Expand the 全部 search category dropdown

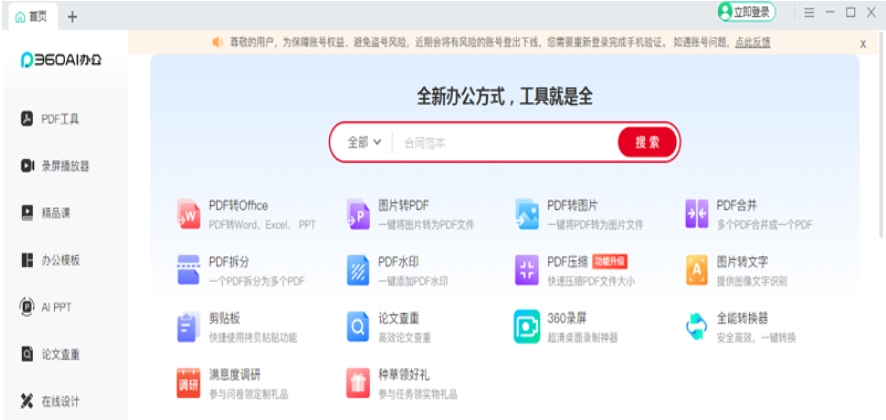point(364,142)
